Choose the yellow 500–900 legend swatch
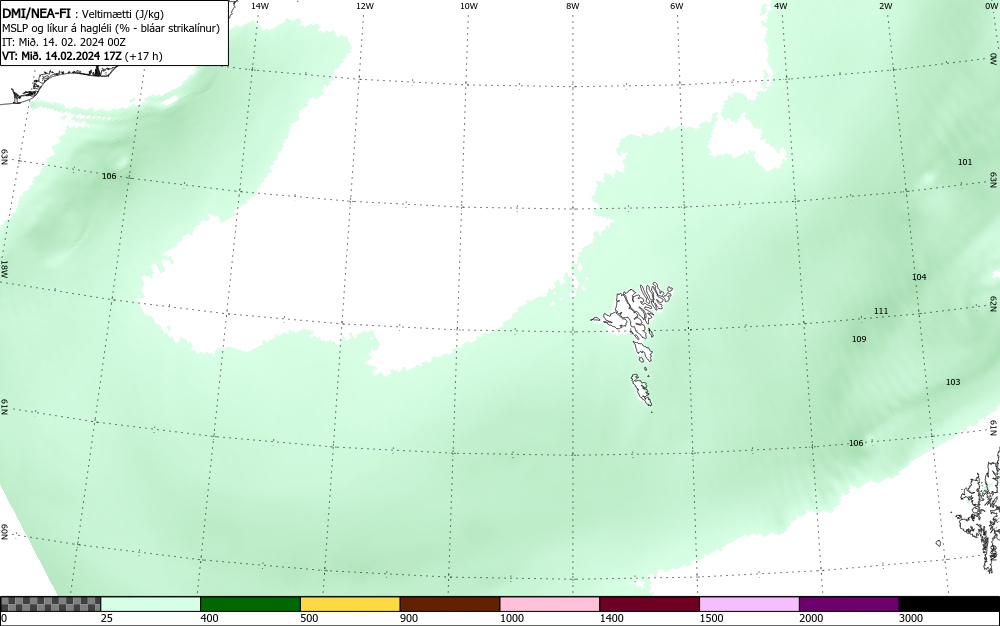1000x626 pixels. tap(350, 604)
